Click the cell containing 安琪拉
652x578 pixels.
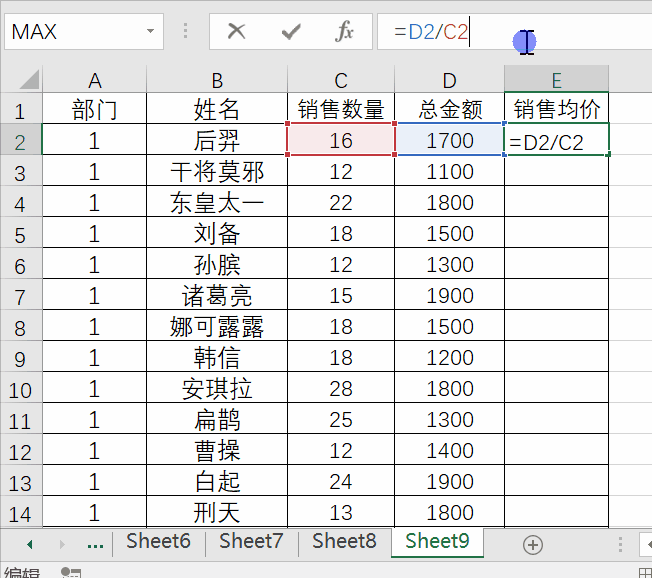(217, 388)
